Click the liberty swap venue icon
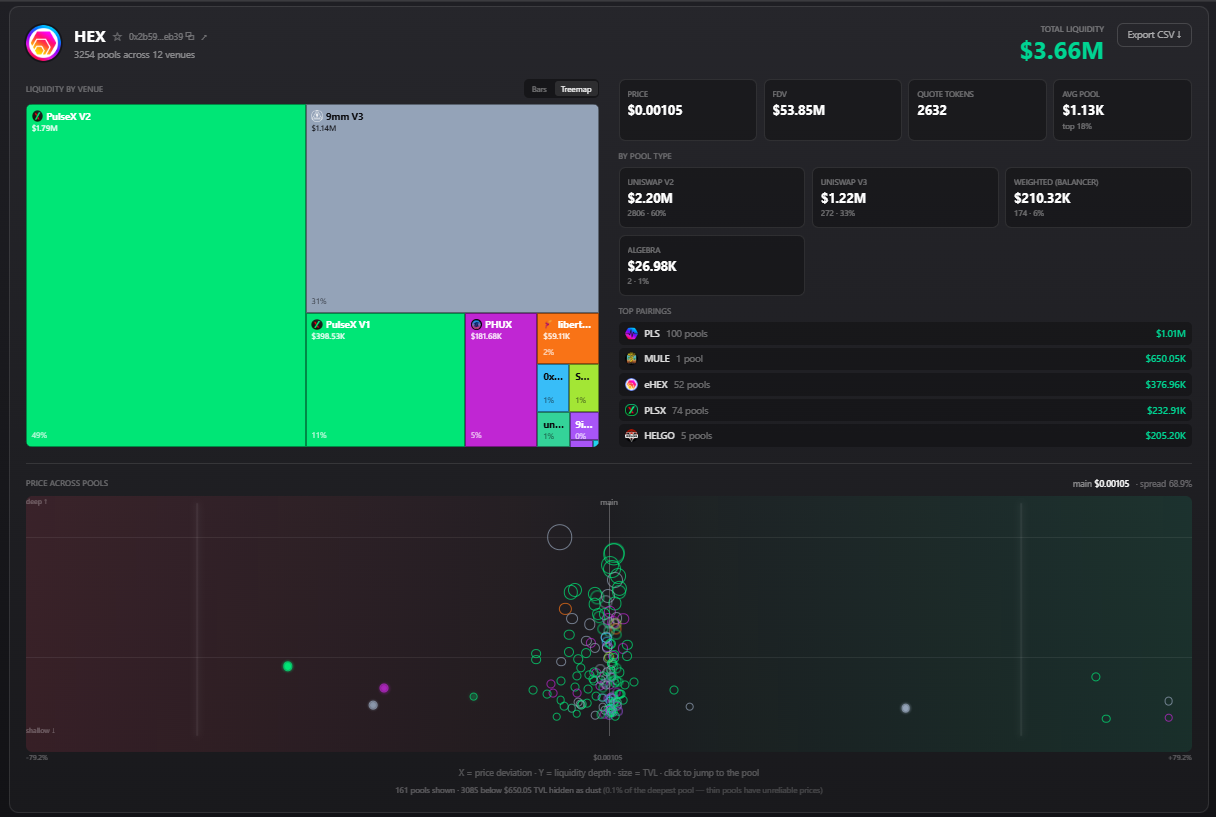Viewport: 1216px width, 817px height. coord(547,324)
